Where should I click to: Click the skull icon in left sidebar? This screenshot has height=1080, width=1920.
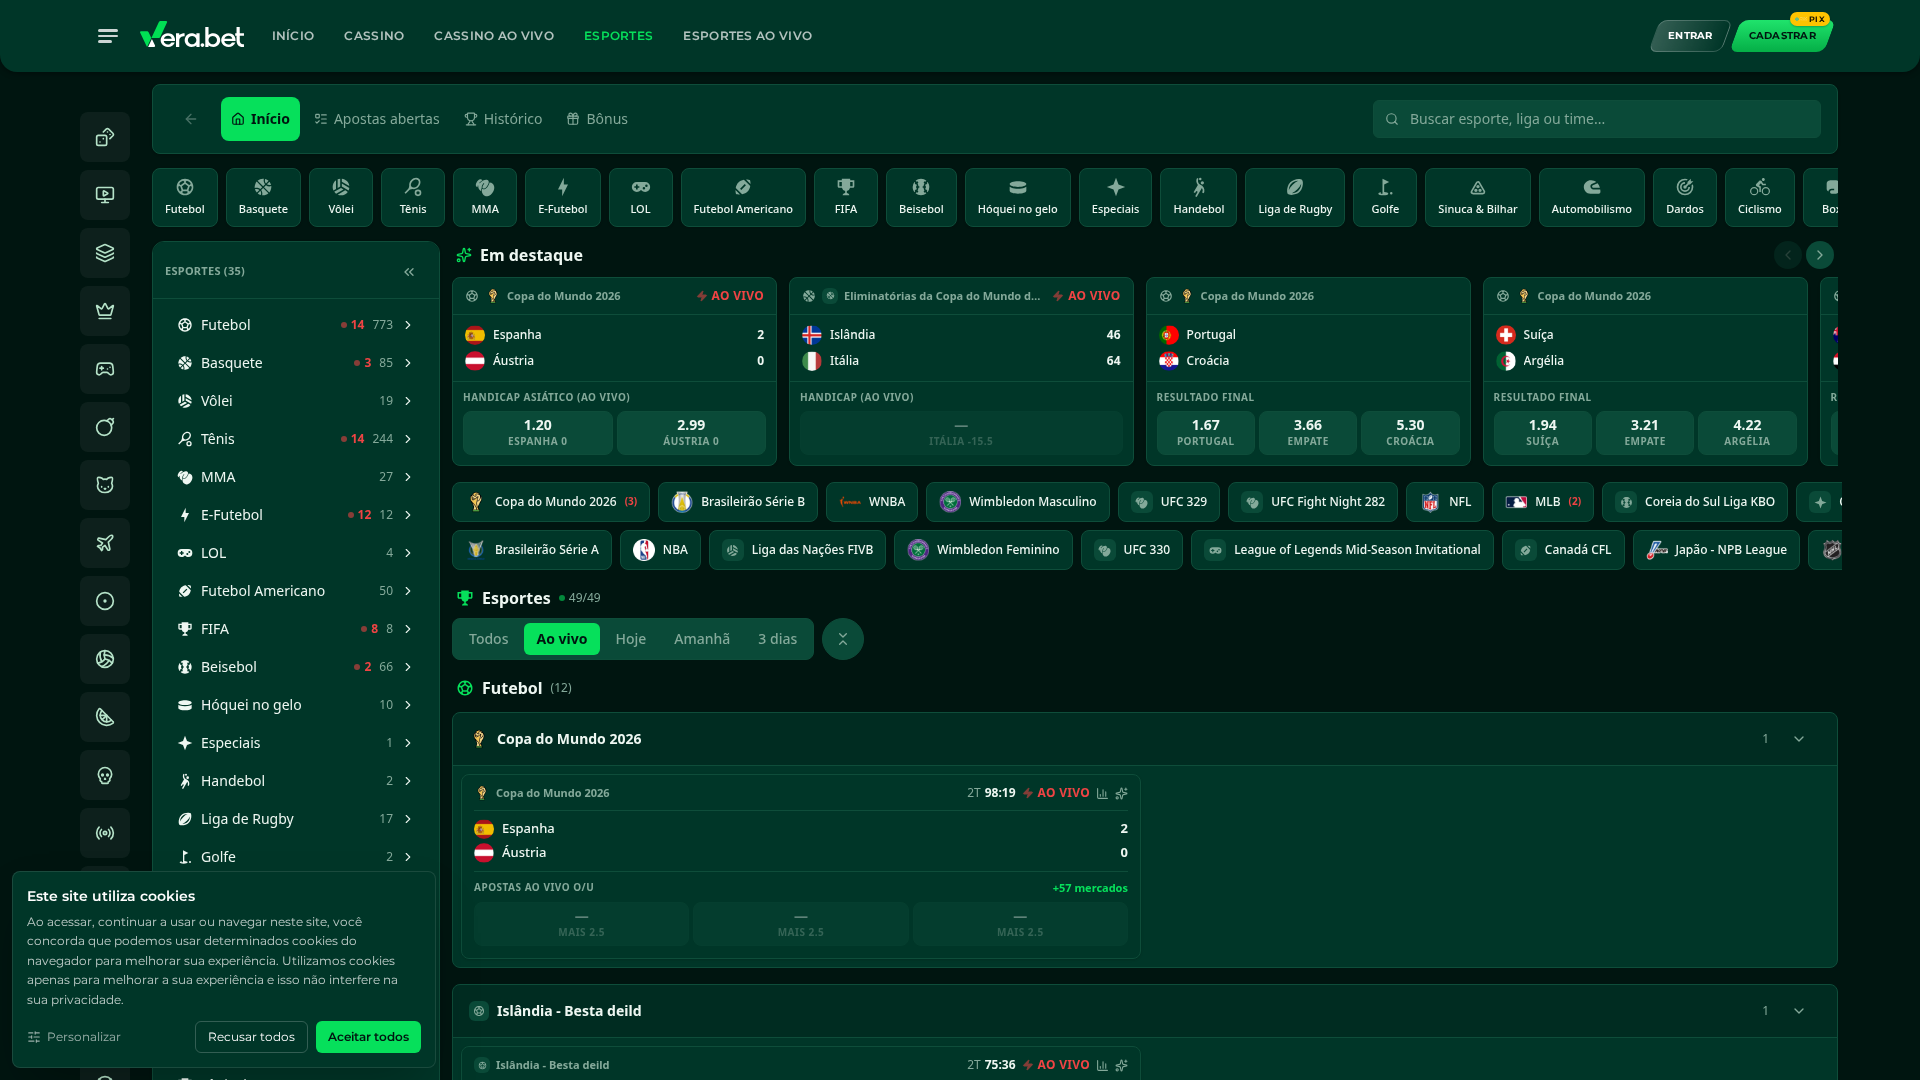point(105,775)
